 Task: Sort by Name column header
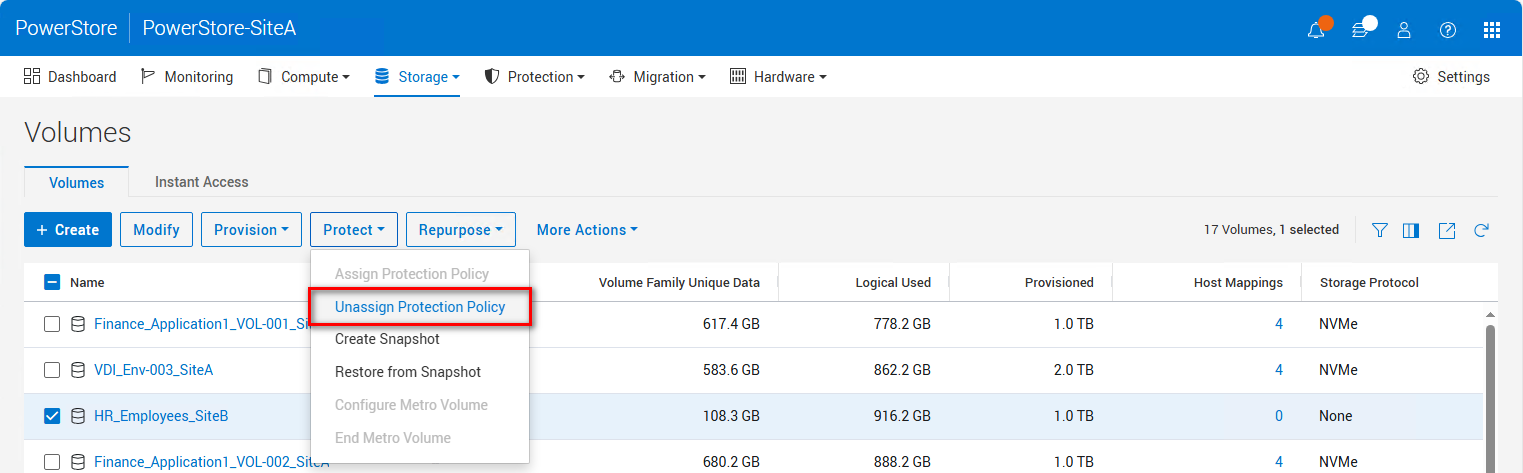click(x=87, y=283)
